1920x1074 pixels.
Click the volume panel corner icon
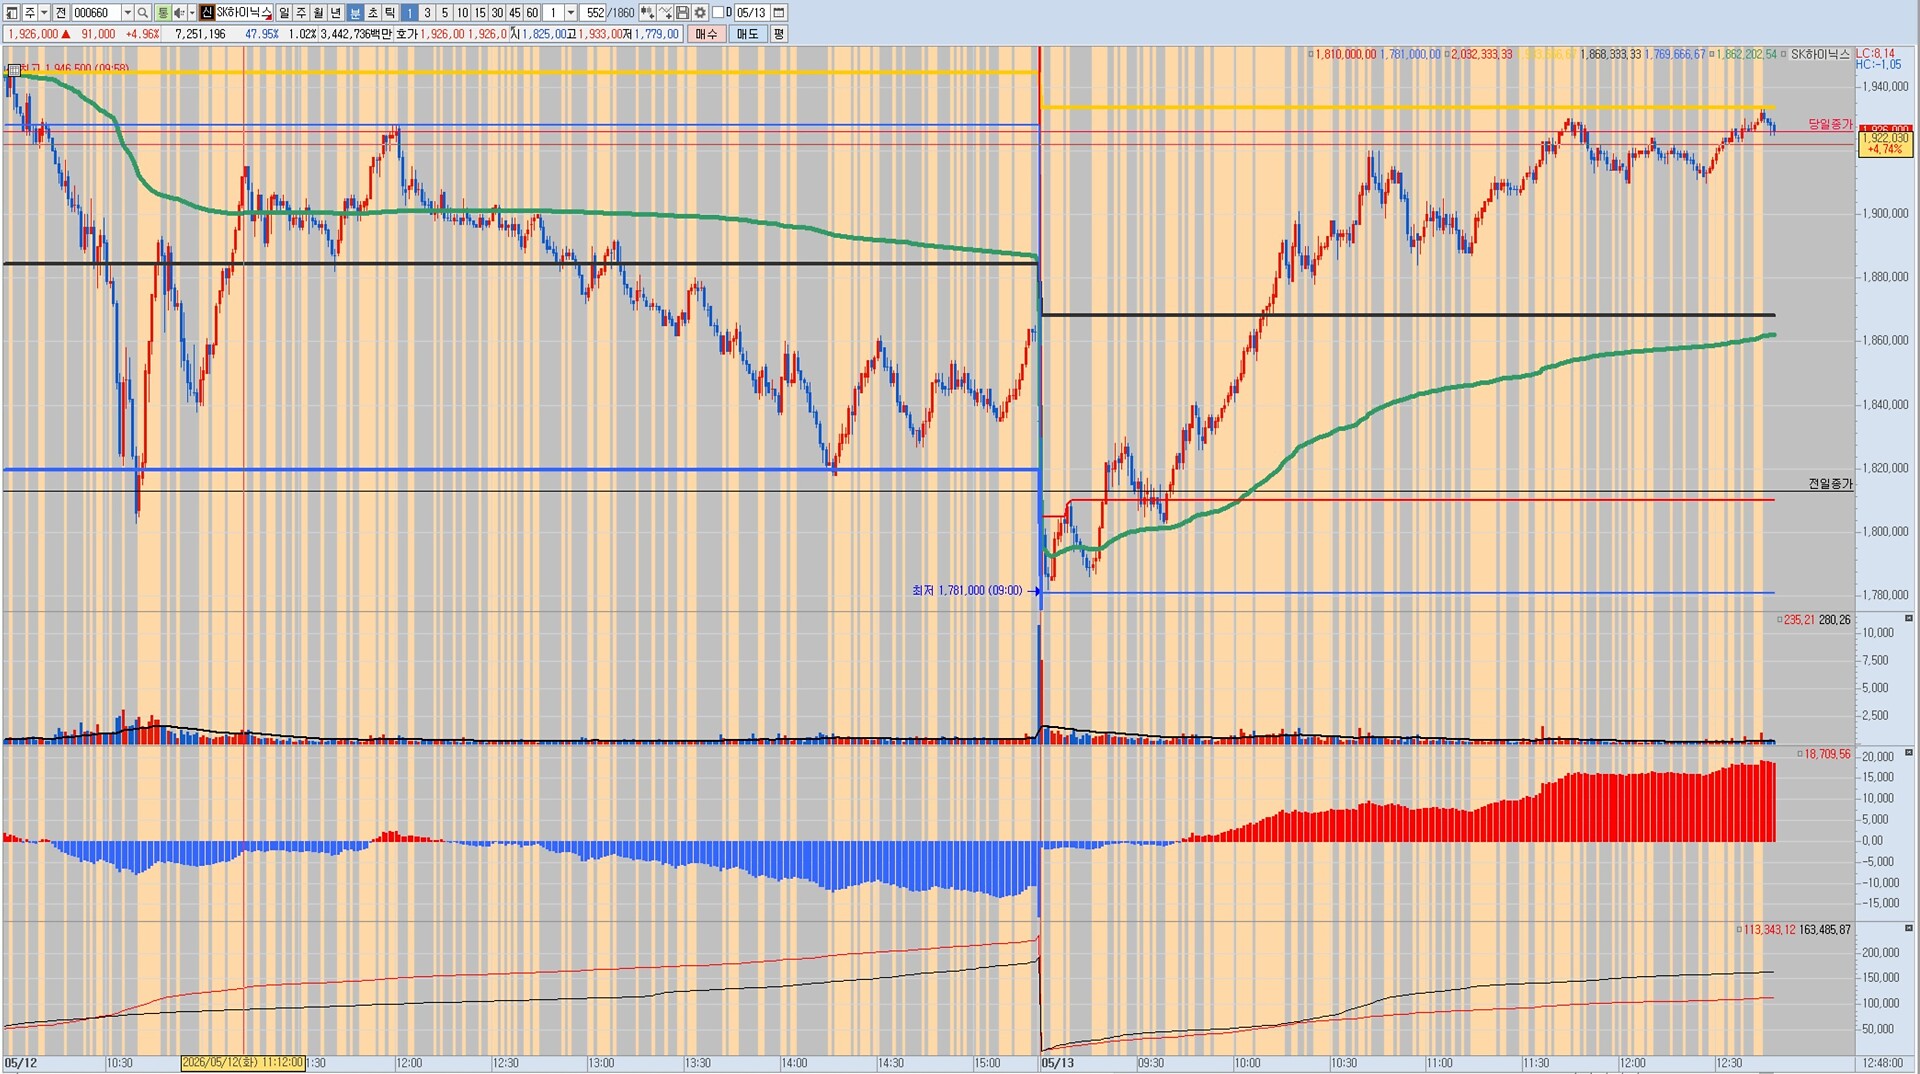(x=1909, y=619)
